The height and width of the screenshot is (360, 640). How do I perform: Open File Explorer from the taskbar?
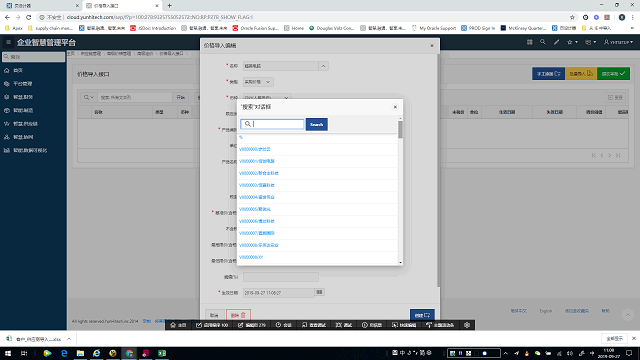tap(80, 353)
